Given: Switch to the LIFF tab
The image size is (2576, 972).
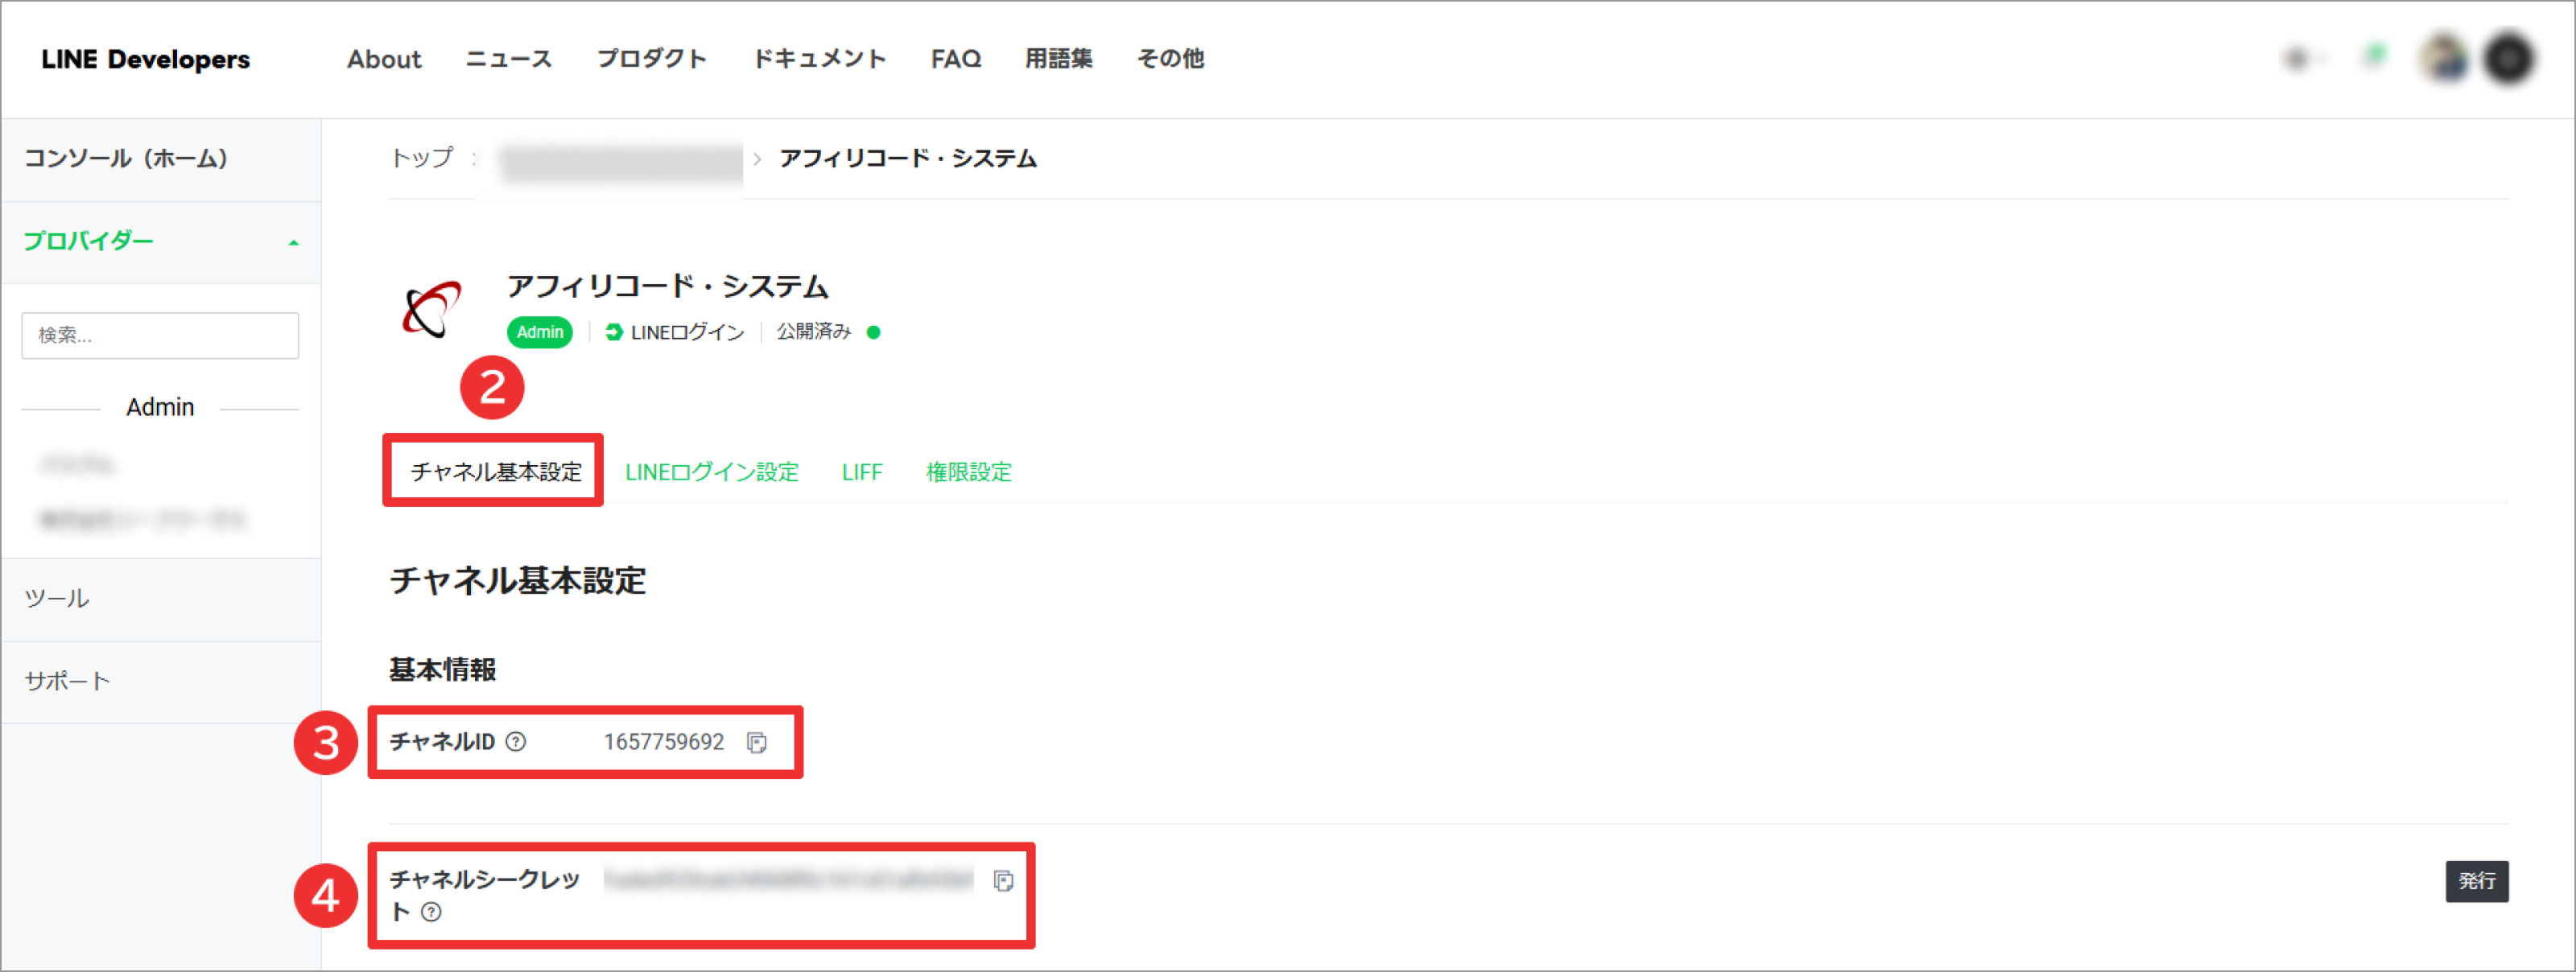Looking at the screenshot, I should tap(862, 472).
